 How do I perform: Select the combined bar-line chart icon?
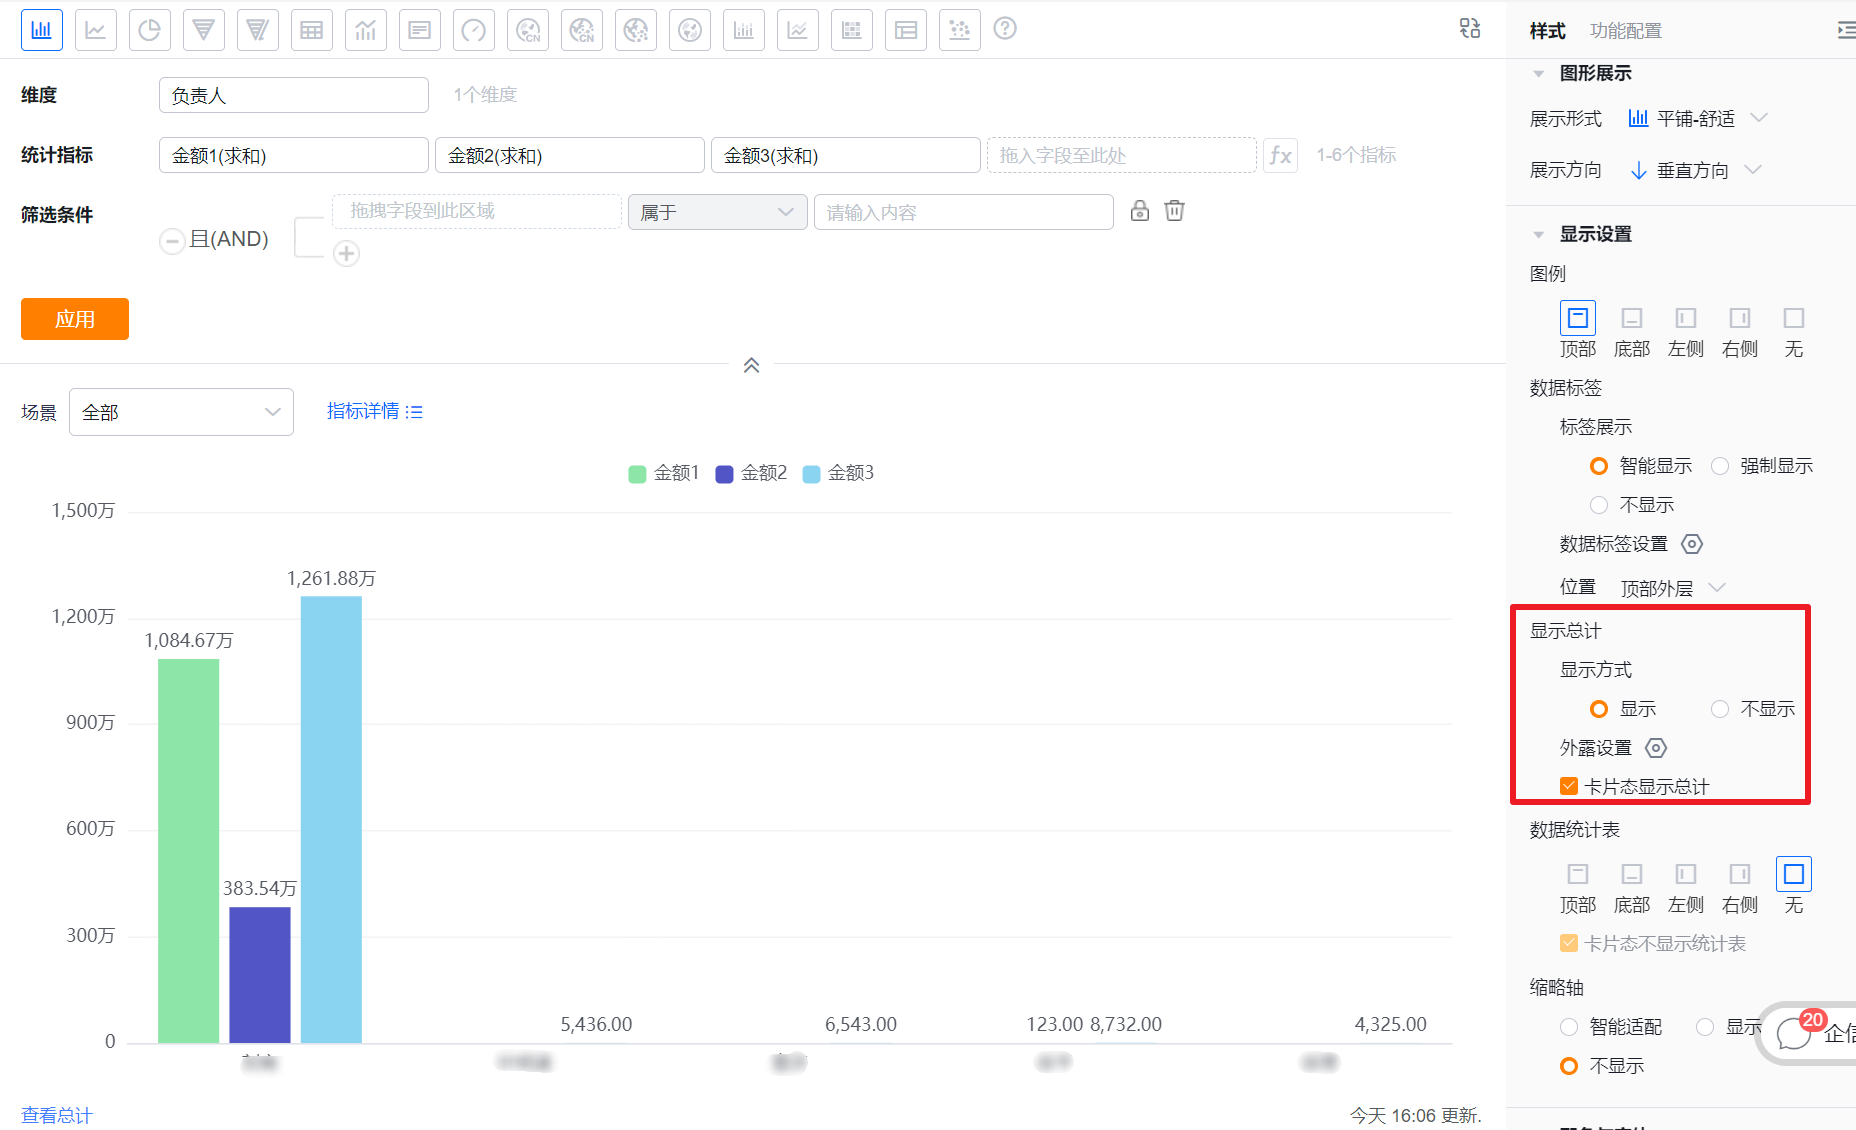click(366, 30)
